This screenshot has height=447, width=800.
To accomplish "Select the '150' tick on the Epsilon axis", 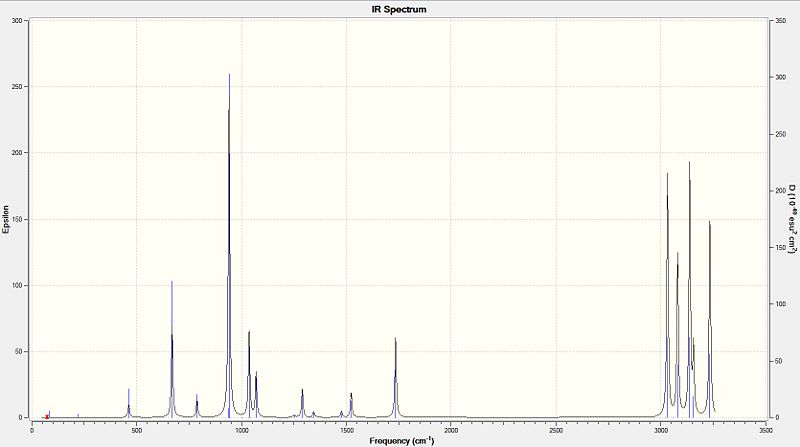I will click(17, 219).
